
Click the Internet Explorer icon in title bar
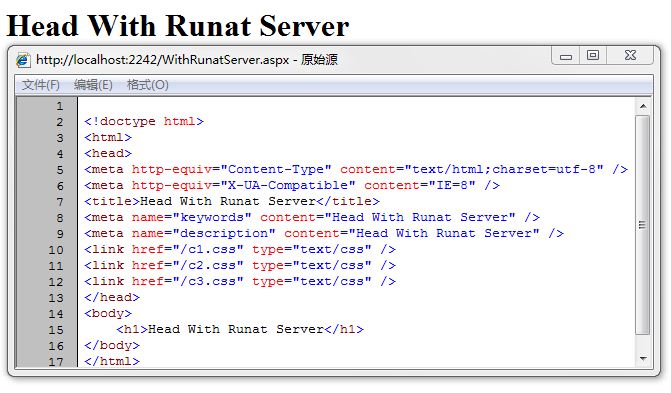click(x=23, y=60)
